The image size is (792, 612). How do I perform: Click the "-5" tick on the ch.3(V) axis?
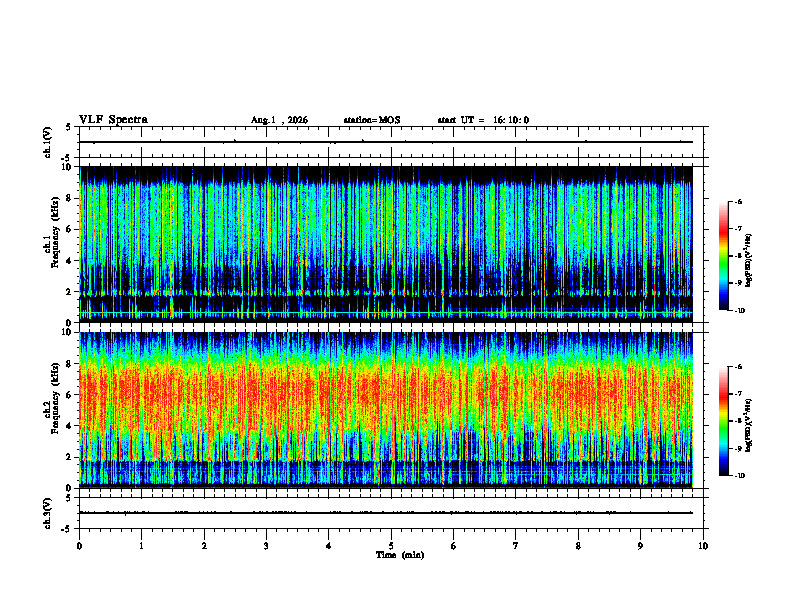click(68, 529)
